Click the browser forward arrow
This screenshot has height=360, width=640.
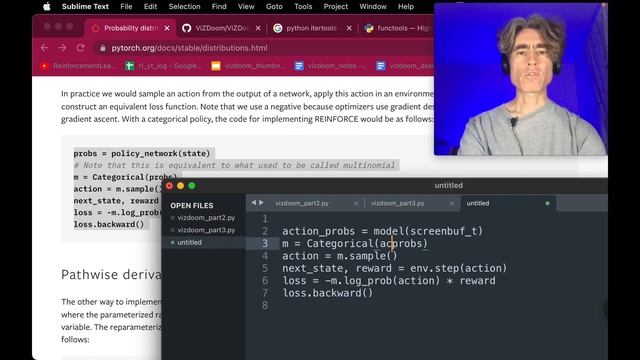(62, 48)
